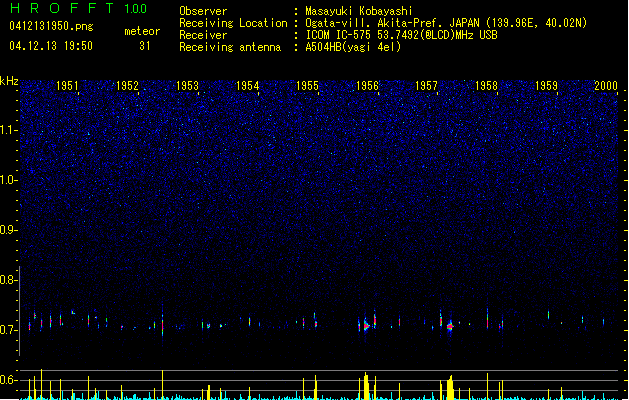Click the 1956 time marker
Viewport: 629px width, 400px height.
tap(367, 86)
